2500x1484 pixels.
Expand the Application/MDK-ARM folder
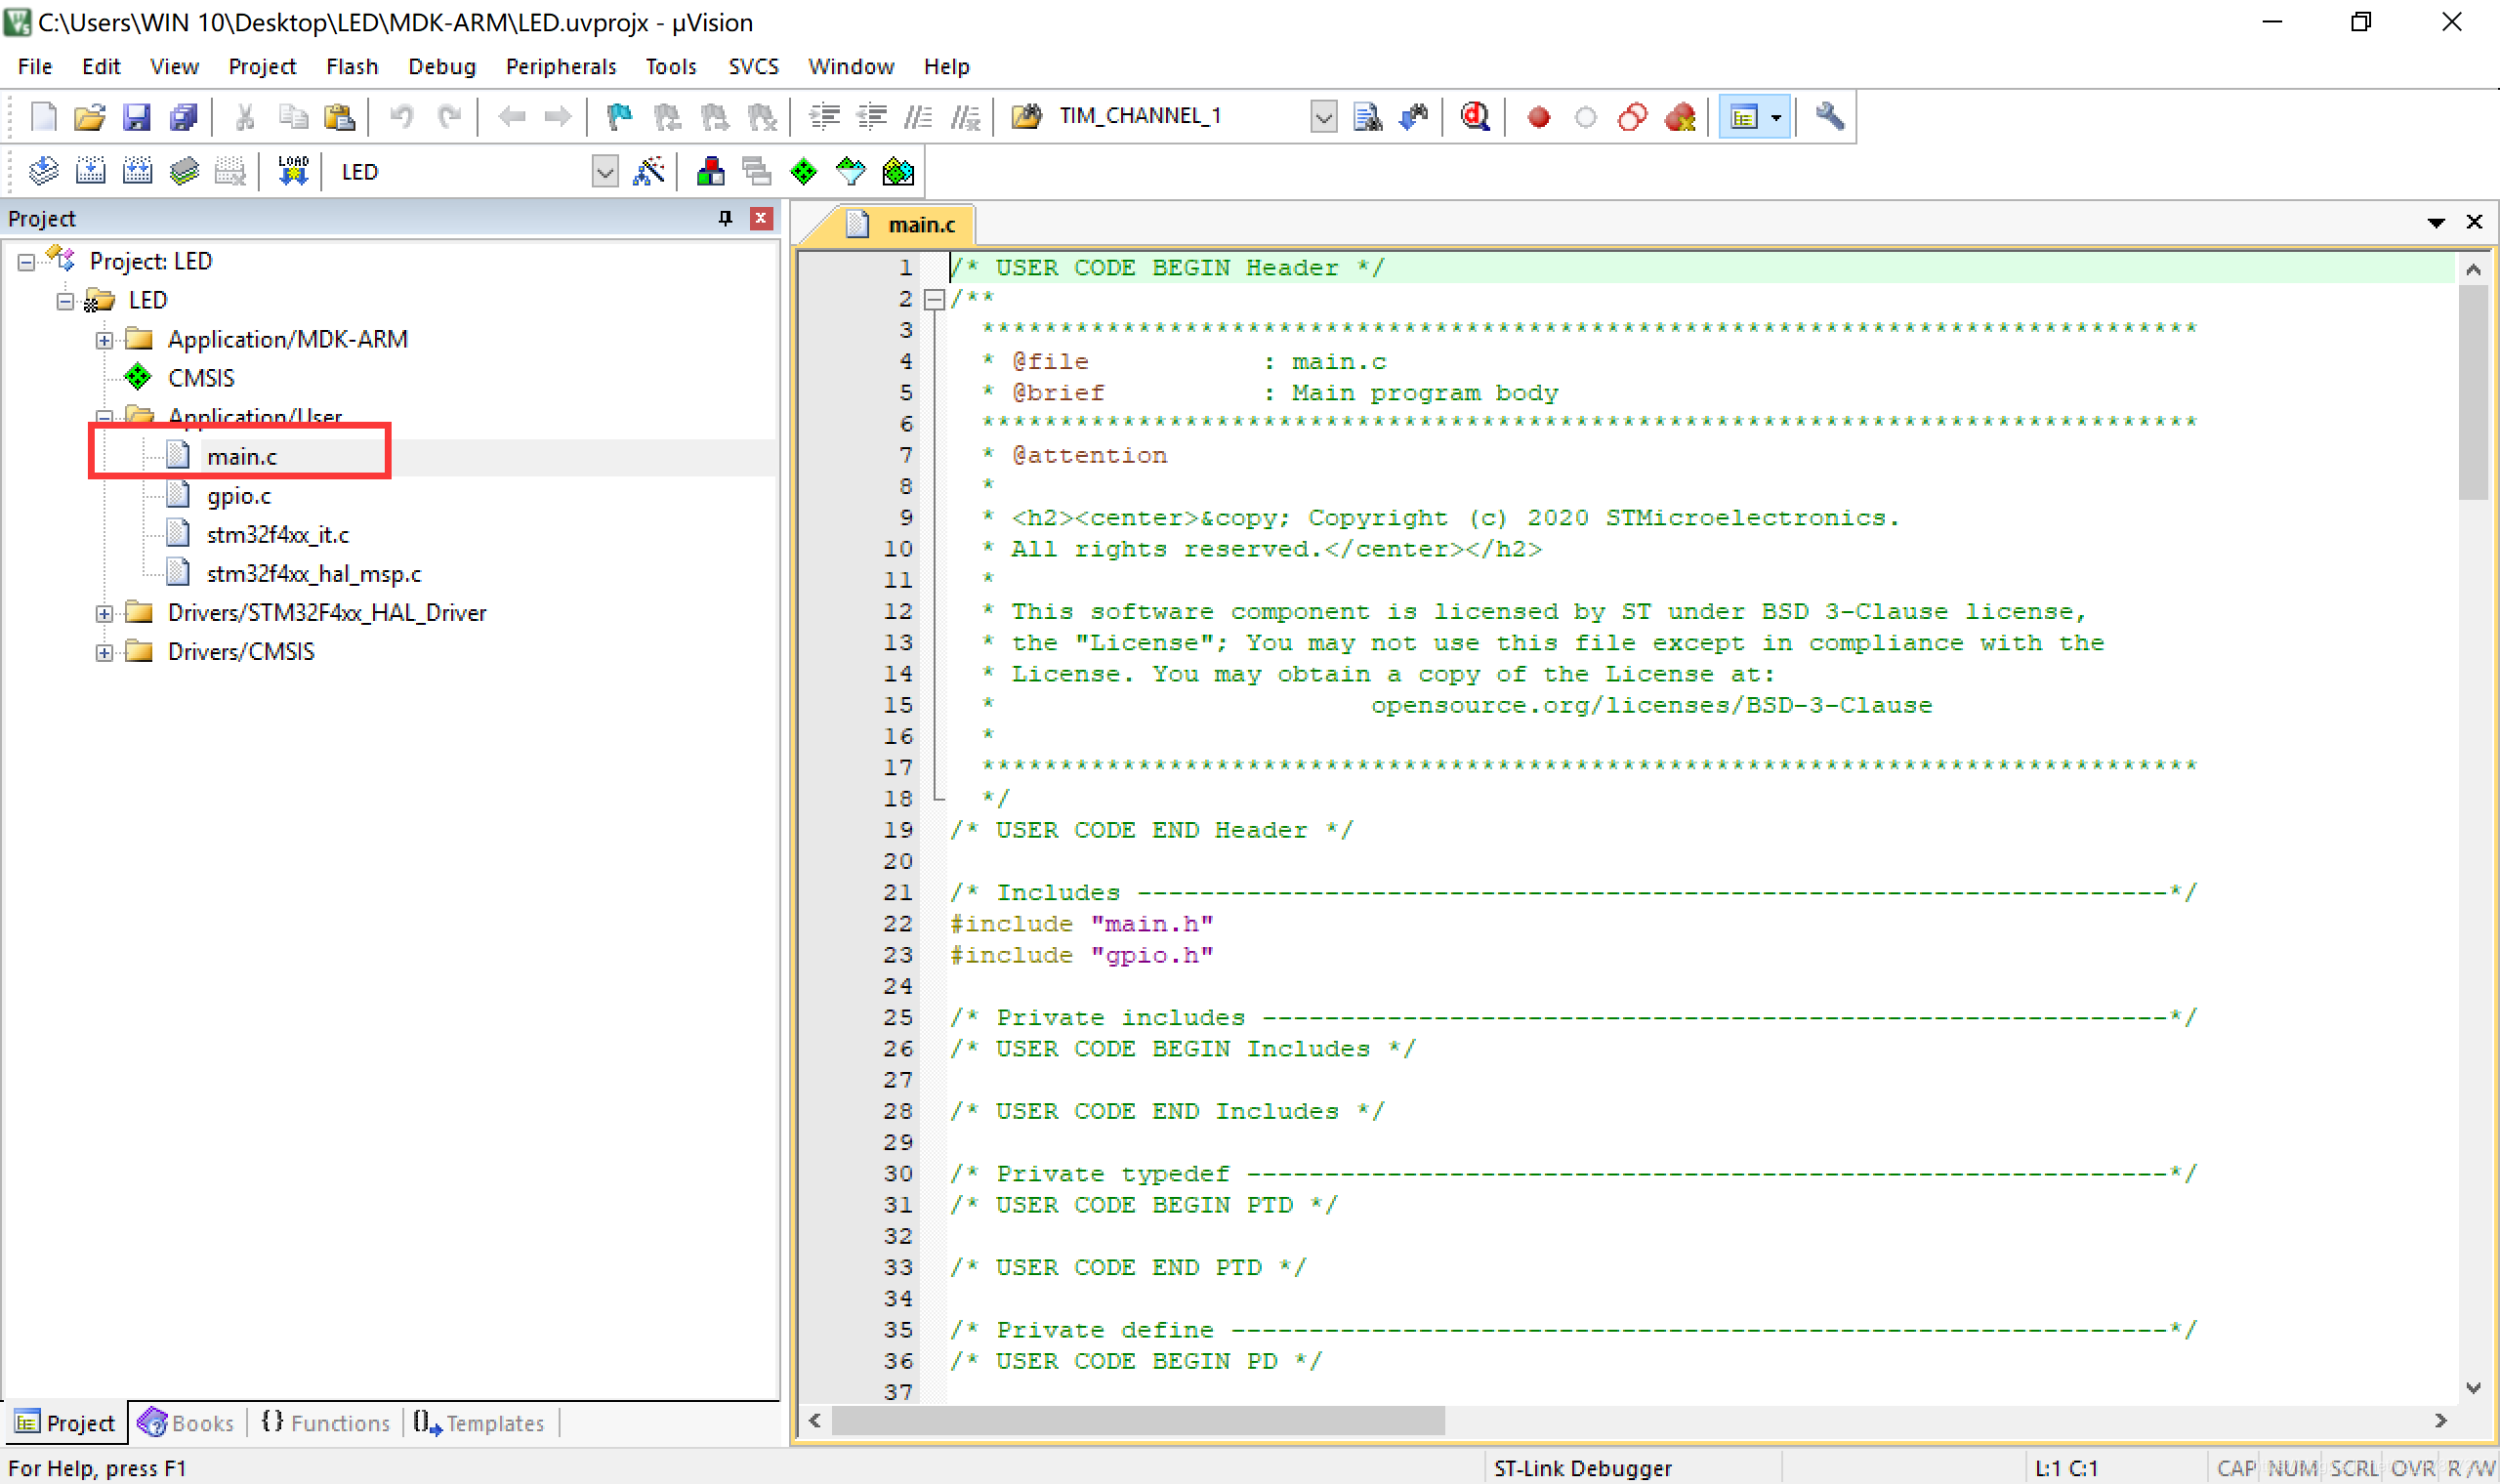coord(104,340)
